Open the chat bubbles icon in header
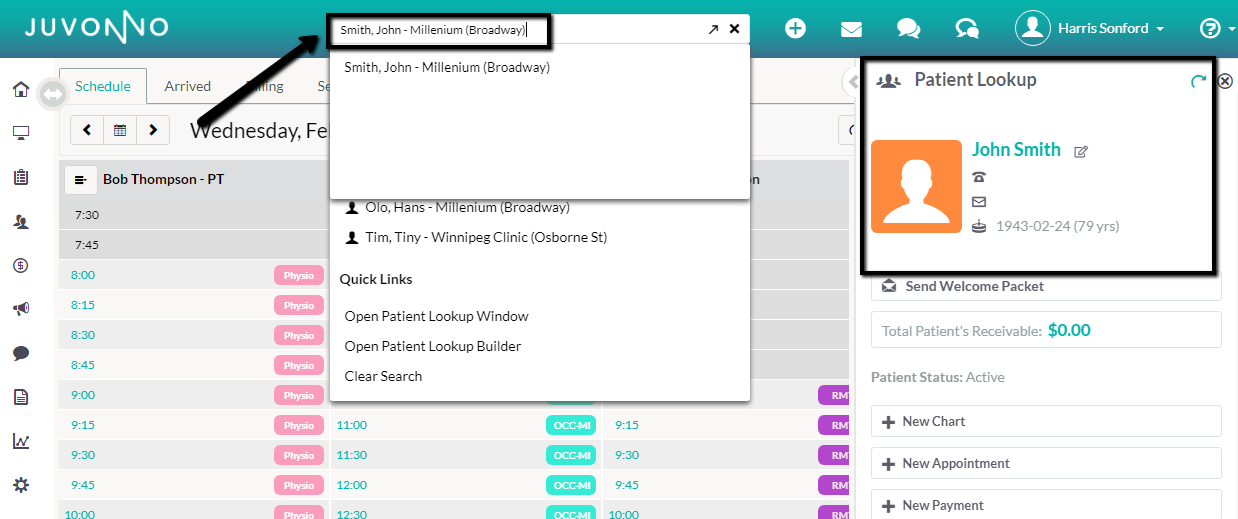This screenshot has width=1238, height=519. [908, 29]
